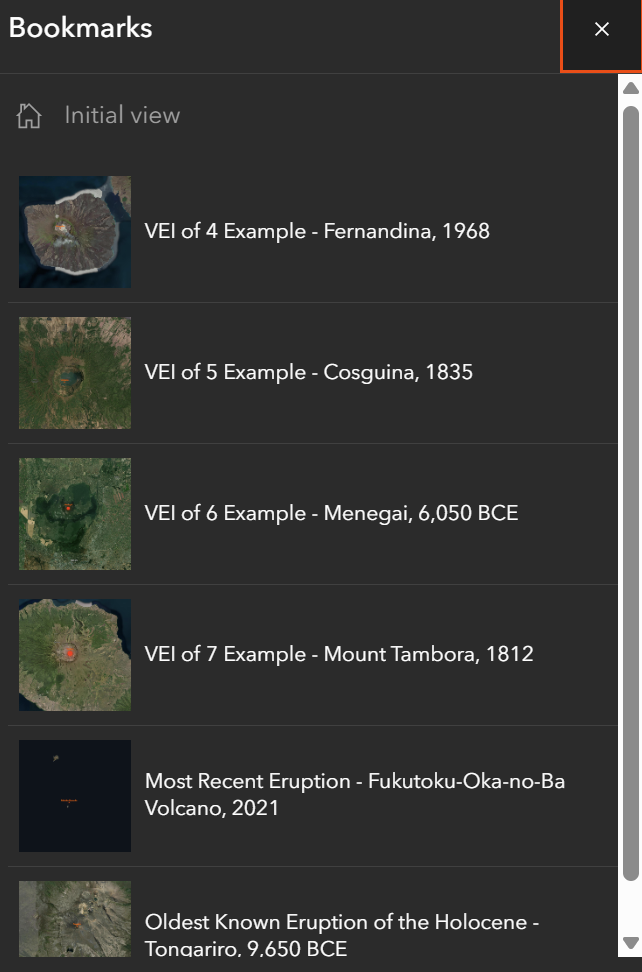Click the dark Fukutoku-Oka-no-Ba thumbnail

pyautogui.click(x=75, y=796)
